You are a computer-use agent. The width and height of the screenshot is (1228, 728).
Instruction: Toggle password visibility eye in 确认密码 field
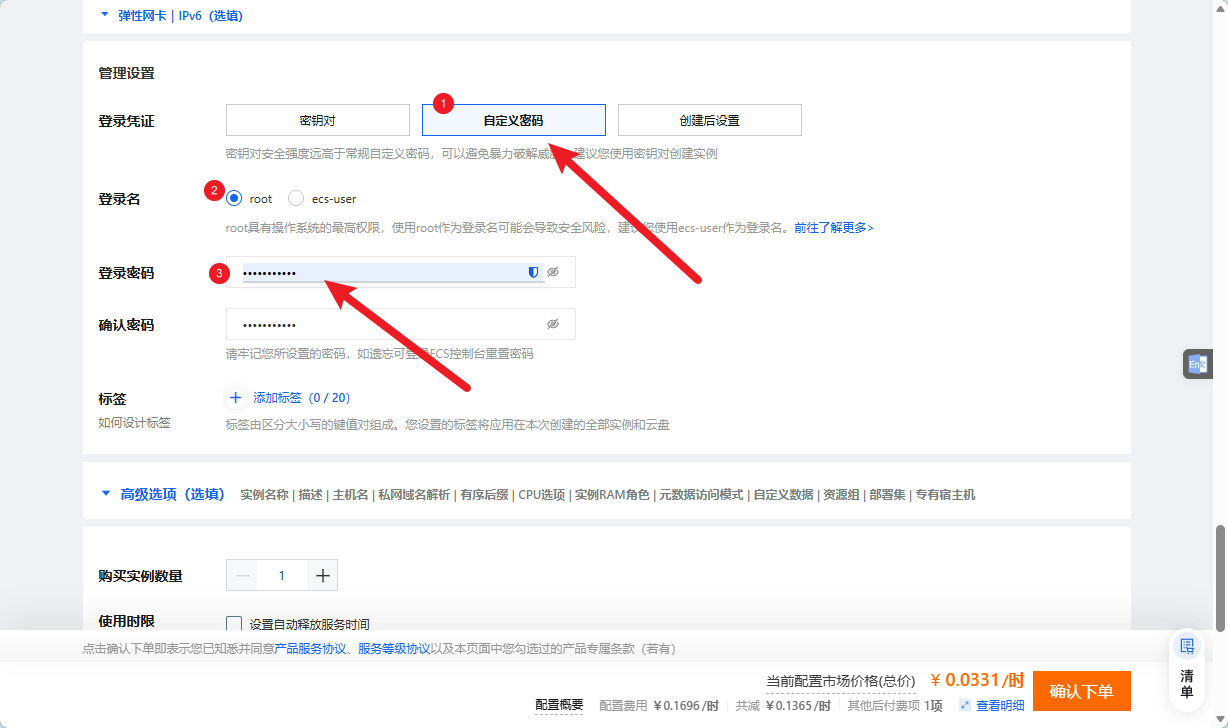pyautogui.click(x=553, y=324)
